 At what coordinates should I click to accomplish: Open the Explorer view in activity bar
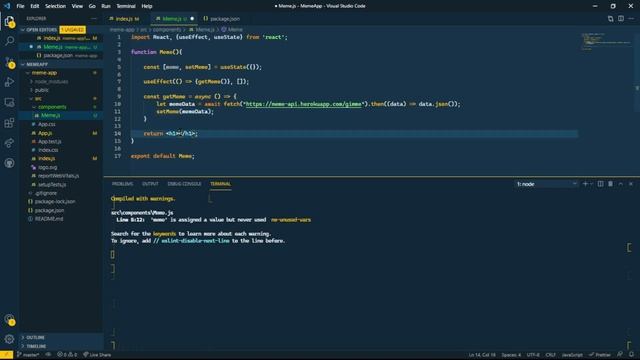(9, 21)
